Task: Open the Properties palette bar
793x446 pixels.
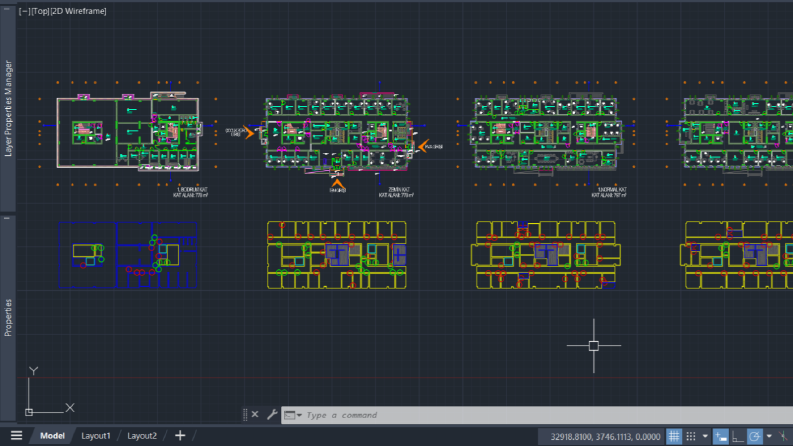Action: point(8,317)
